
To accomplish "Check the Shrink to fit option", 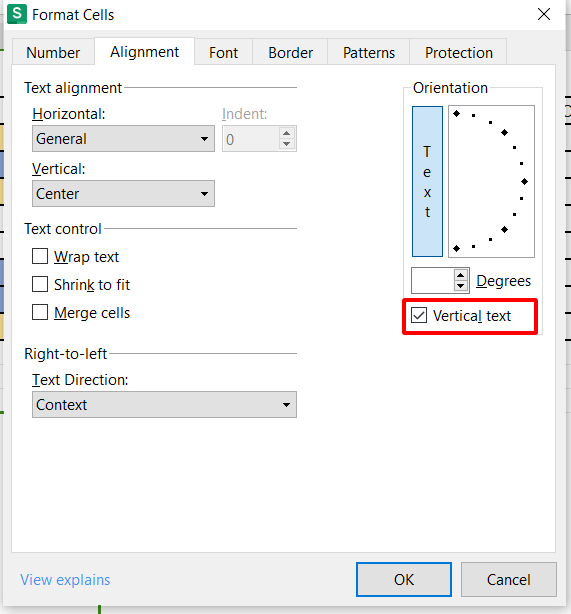I will pyautogui.click(x=40, y=284).
